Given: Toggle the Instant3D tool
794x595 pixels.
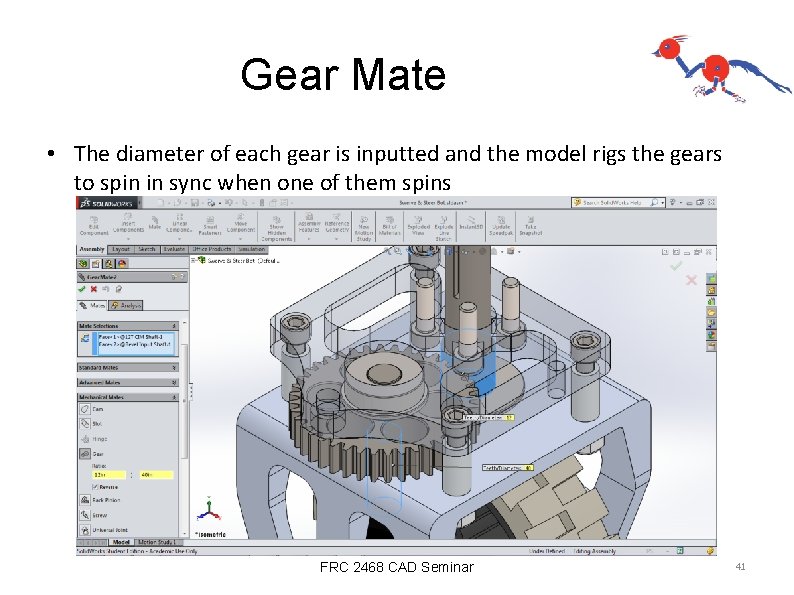Looking at the screenshot, I should tap(471, 223).
